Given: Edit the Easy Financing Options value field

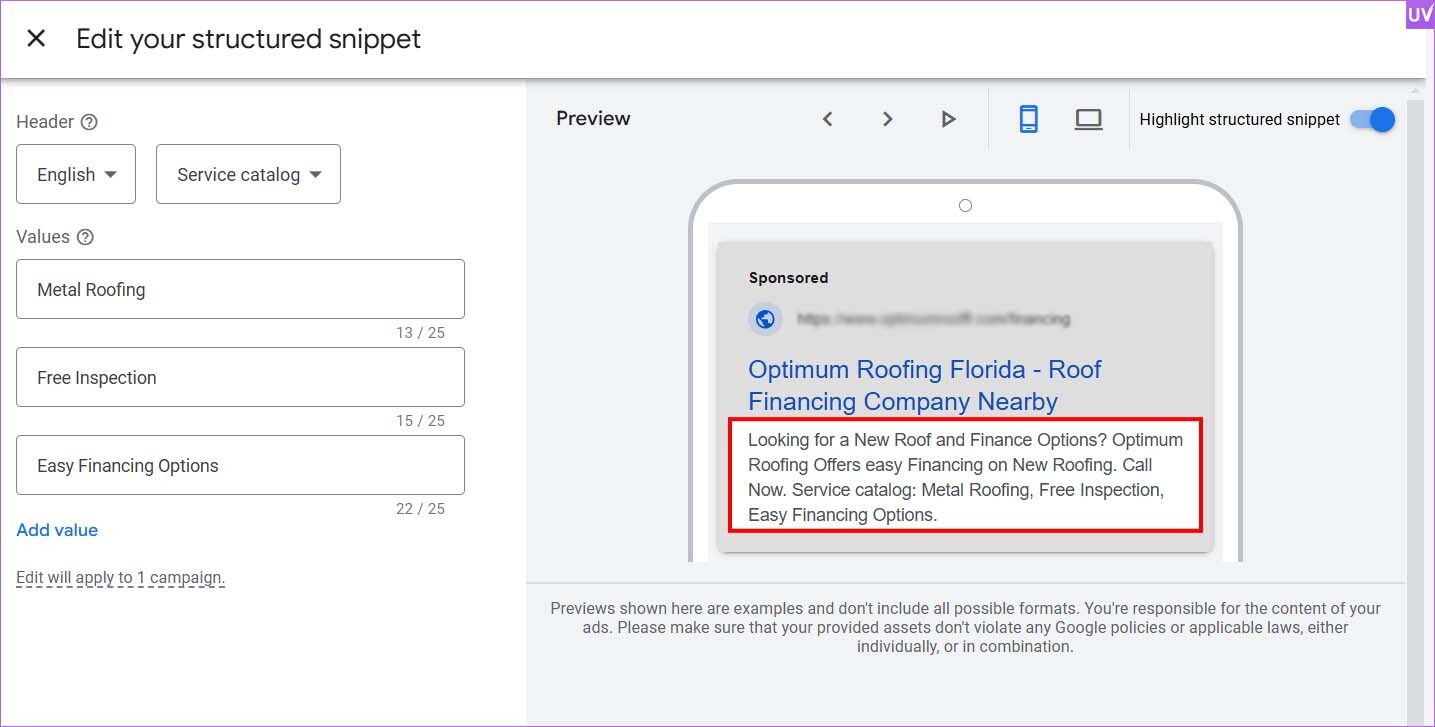Looking at the screenshot, I should [240, 465].
